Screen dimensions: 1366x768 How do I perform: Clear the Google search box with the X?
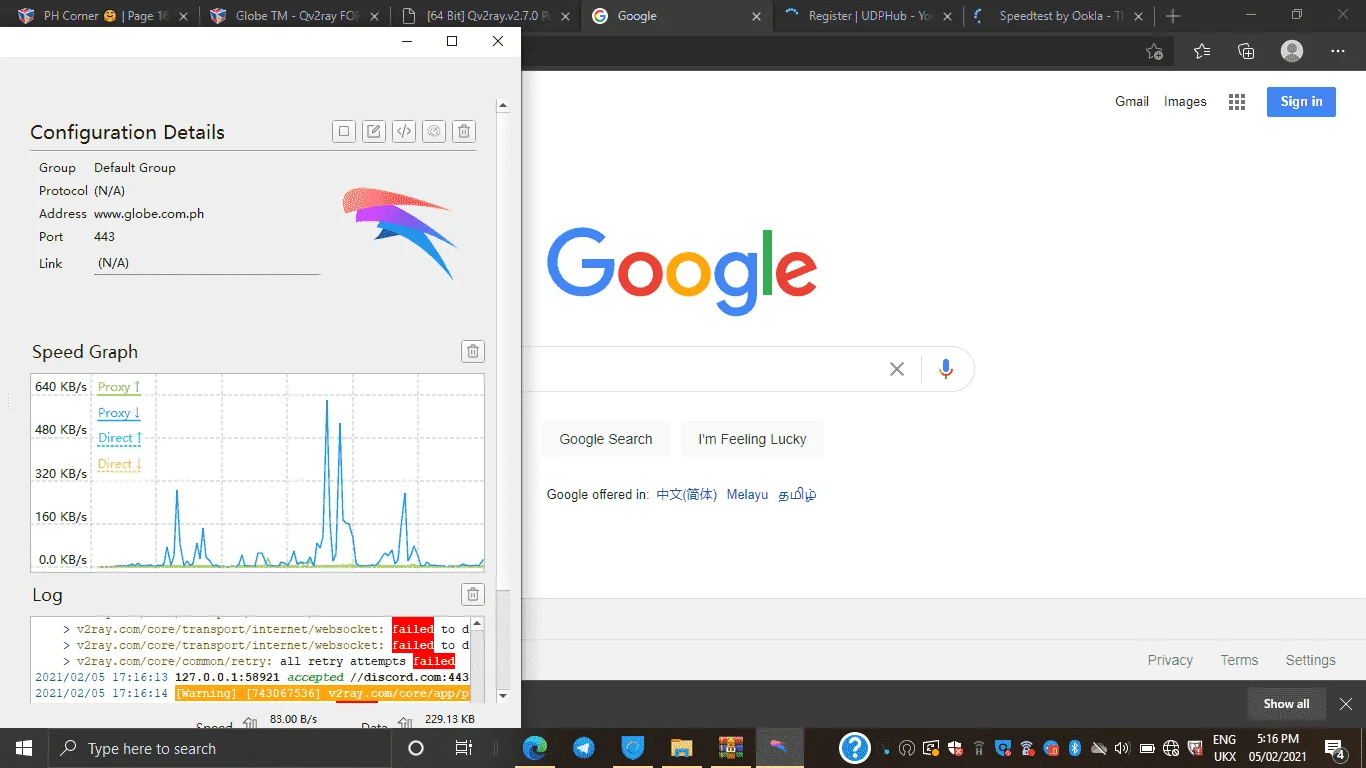click(897, 369)
